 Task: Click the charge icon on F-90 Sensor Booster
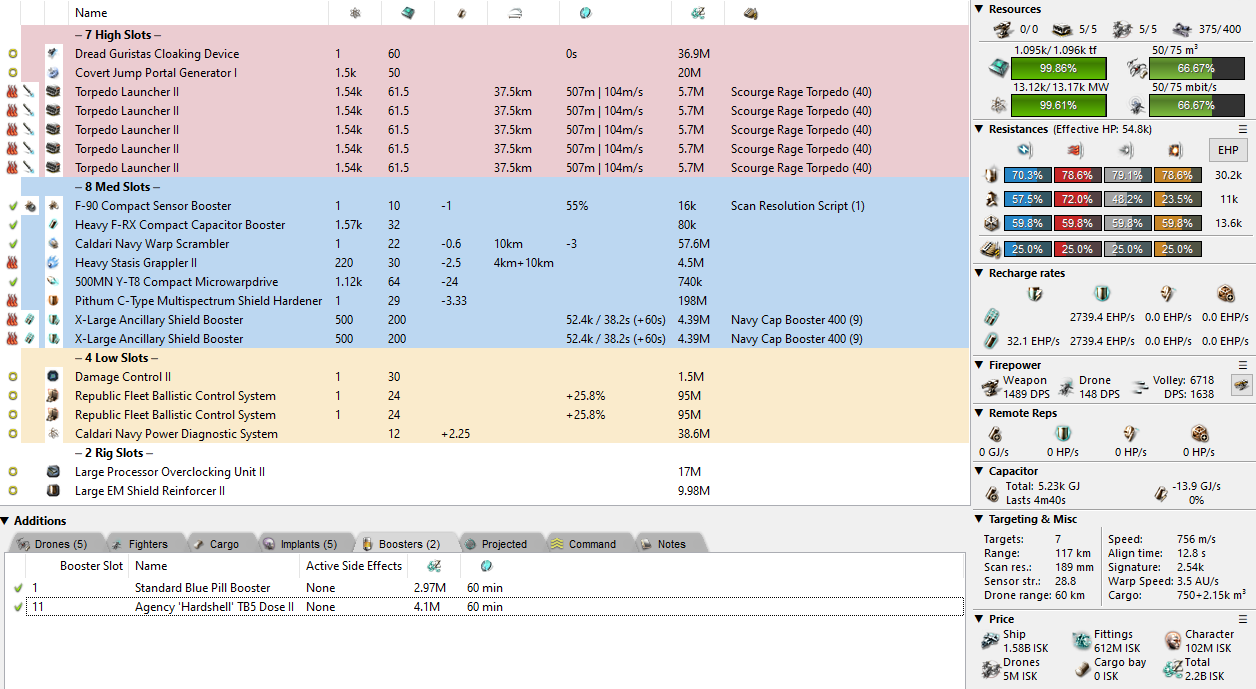[x=31, y=206]
